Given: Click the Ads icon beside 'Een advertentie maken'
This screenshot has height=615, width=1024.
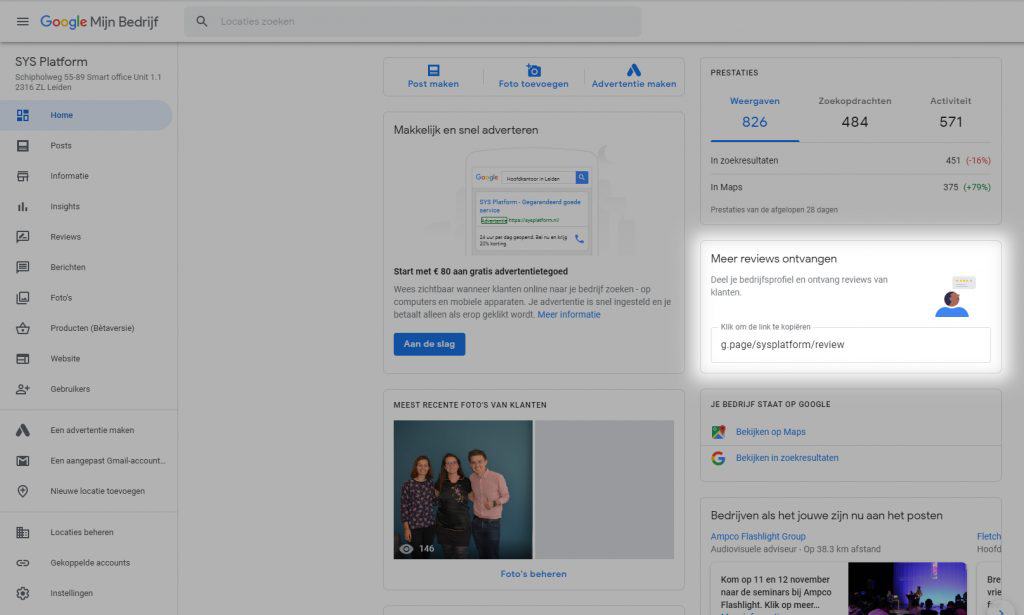Looking at the screenshot, I should click(x=23, y=430).
